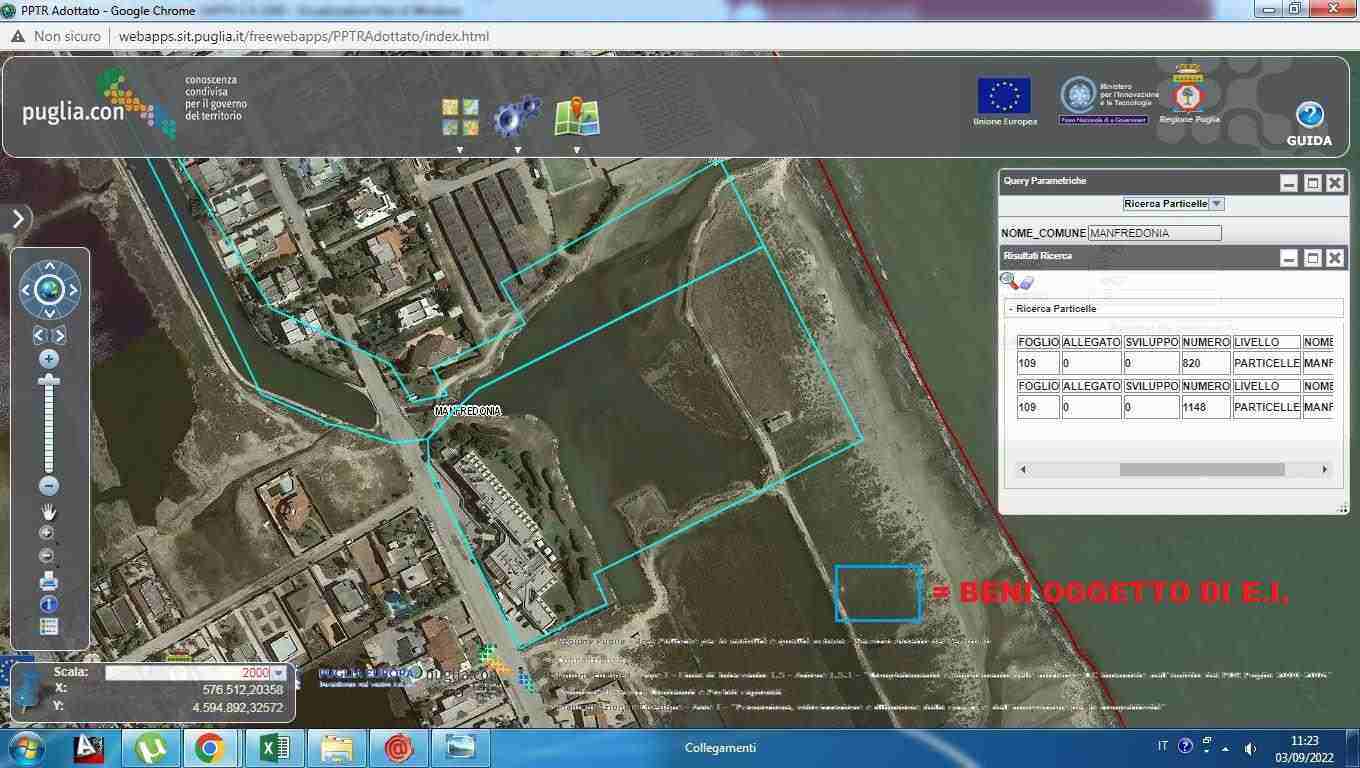Activate the info identify tool

click(x=48, y=604)
